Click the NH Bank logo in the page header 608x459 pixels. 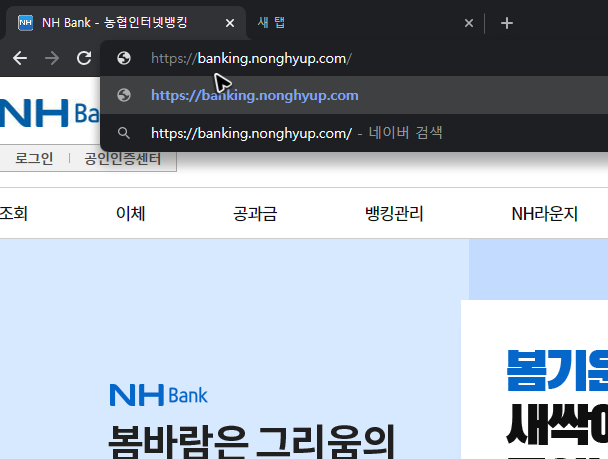[x=50, y=113]
